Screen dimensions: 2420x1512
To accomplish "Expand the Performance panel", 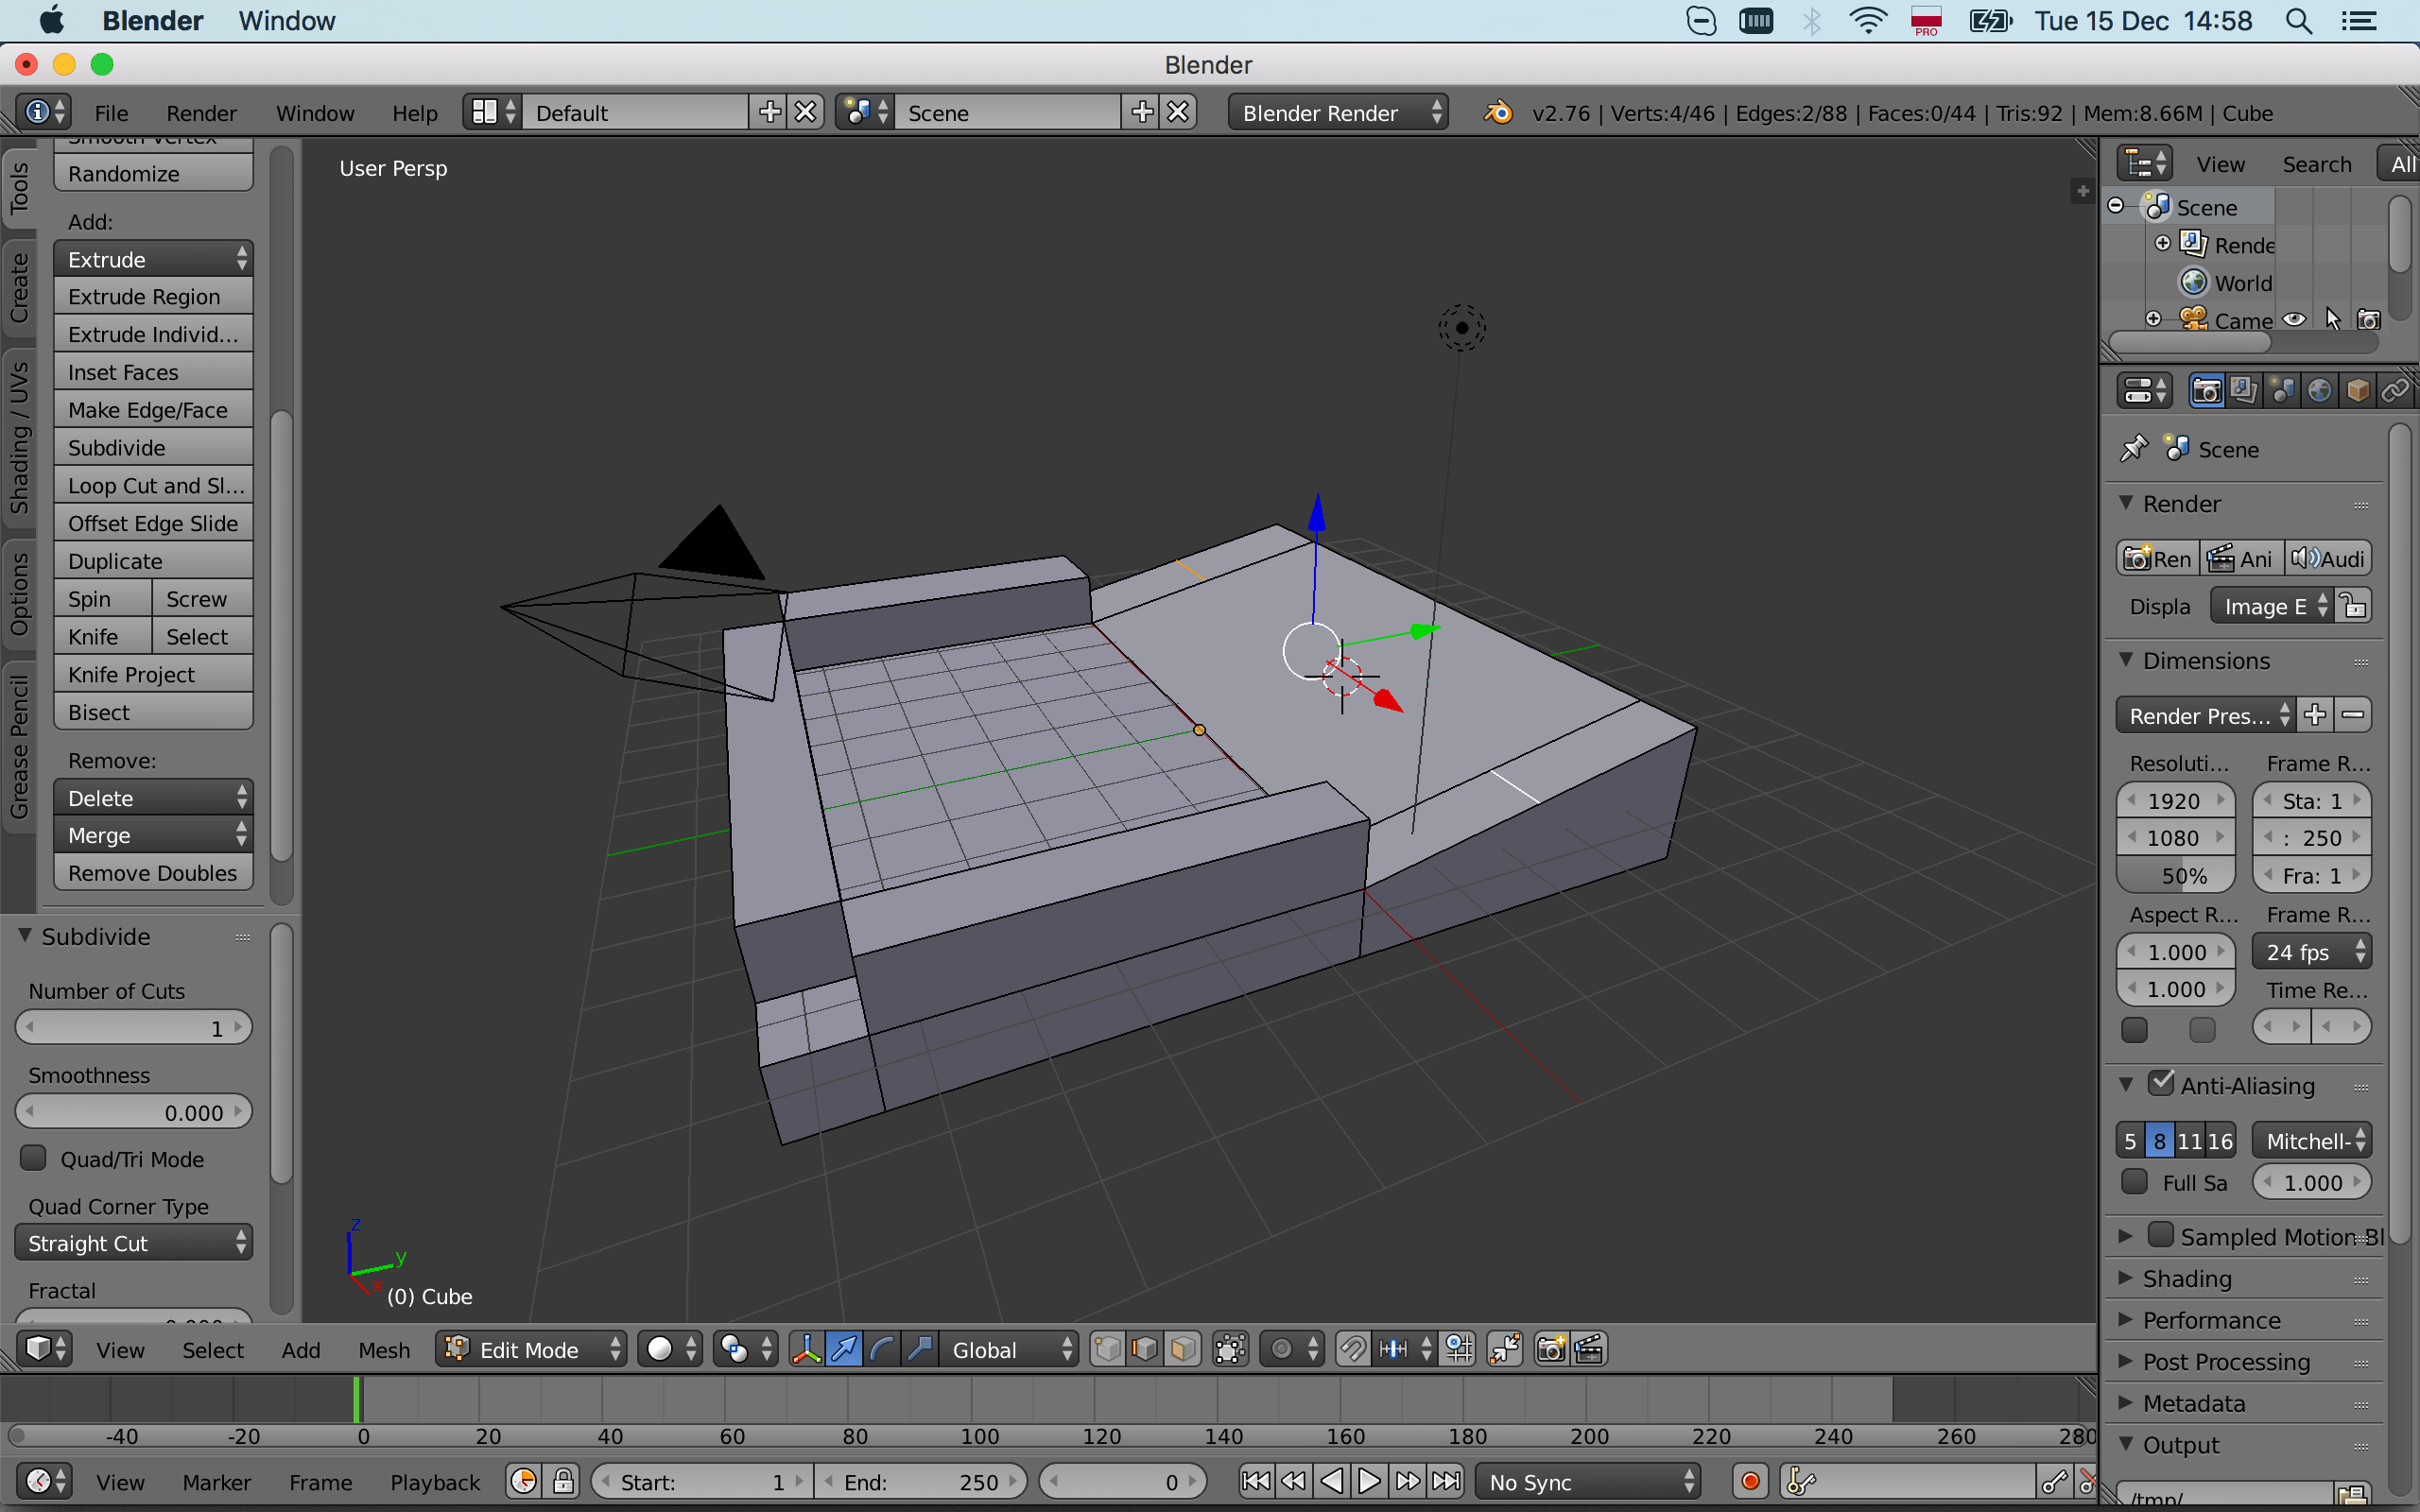I will tap(2211, 1320).
